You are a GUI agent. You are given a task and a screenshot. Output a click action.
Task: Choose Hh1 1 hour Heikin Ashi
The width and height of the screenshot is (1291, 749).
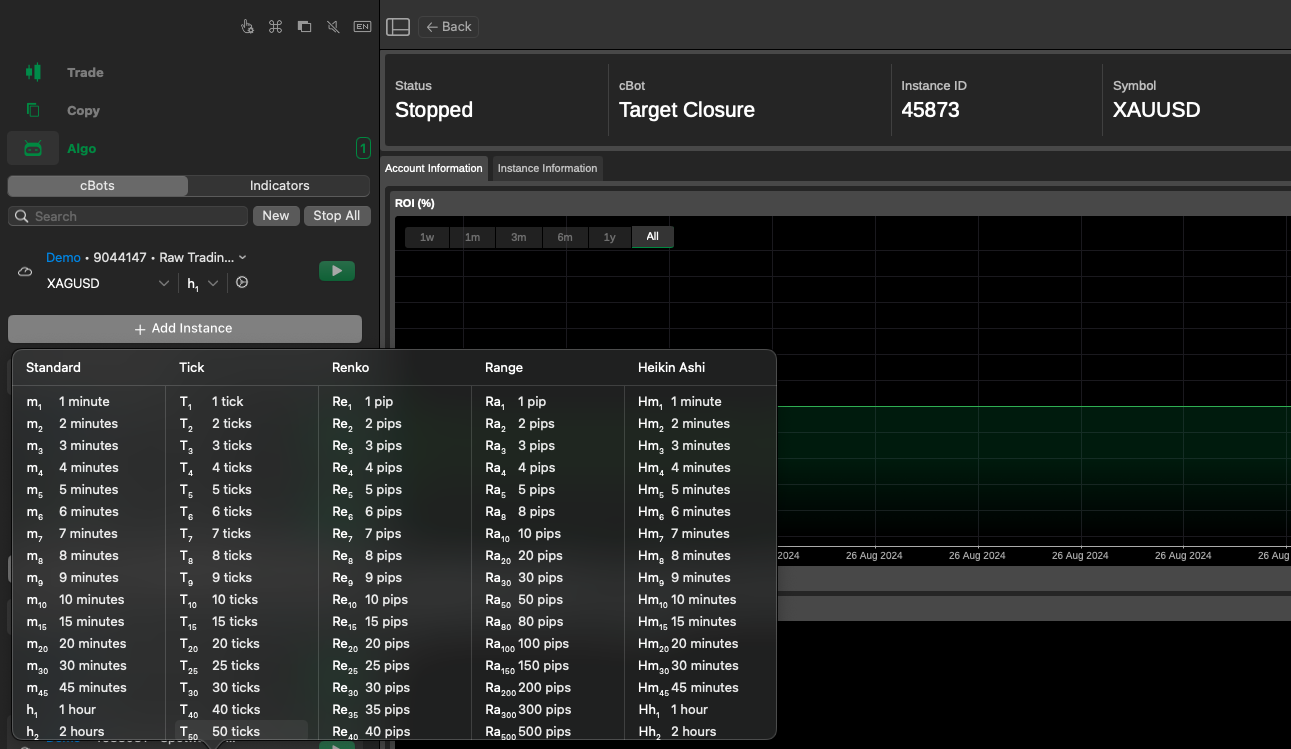[x=701, y=709]
